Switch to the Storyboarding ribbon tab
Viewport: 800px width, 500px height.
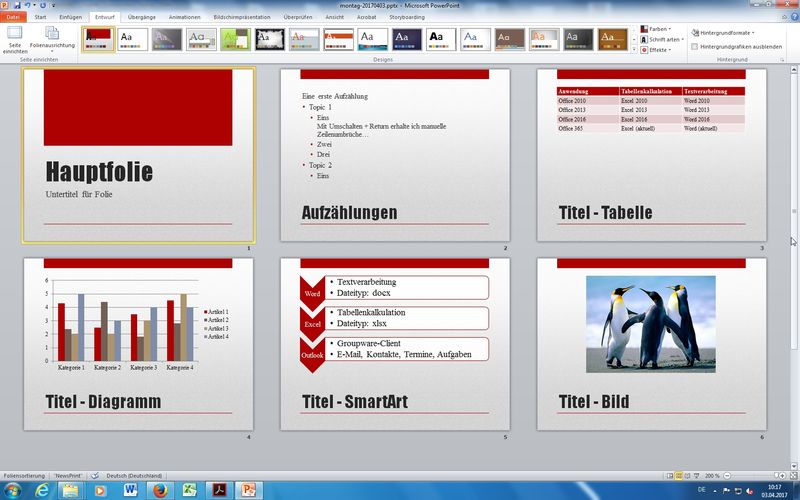[407, 17]
